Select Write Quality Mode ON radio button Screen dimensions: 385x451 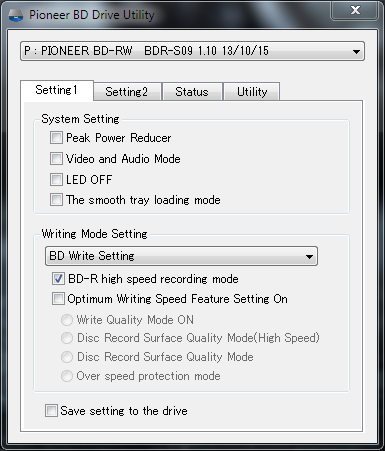click(67, 320)
